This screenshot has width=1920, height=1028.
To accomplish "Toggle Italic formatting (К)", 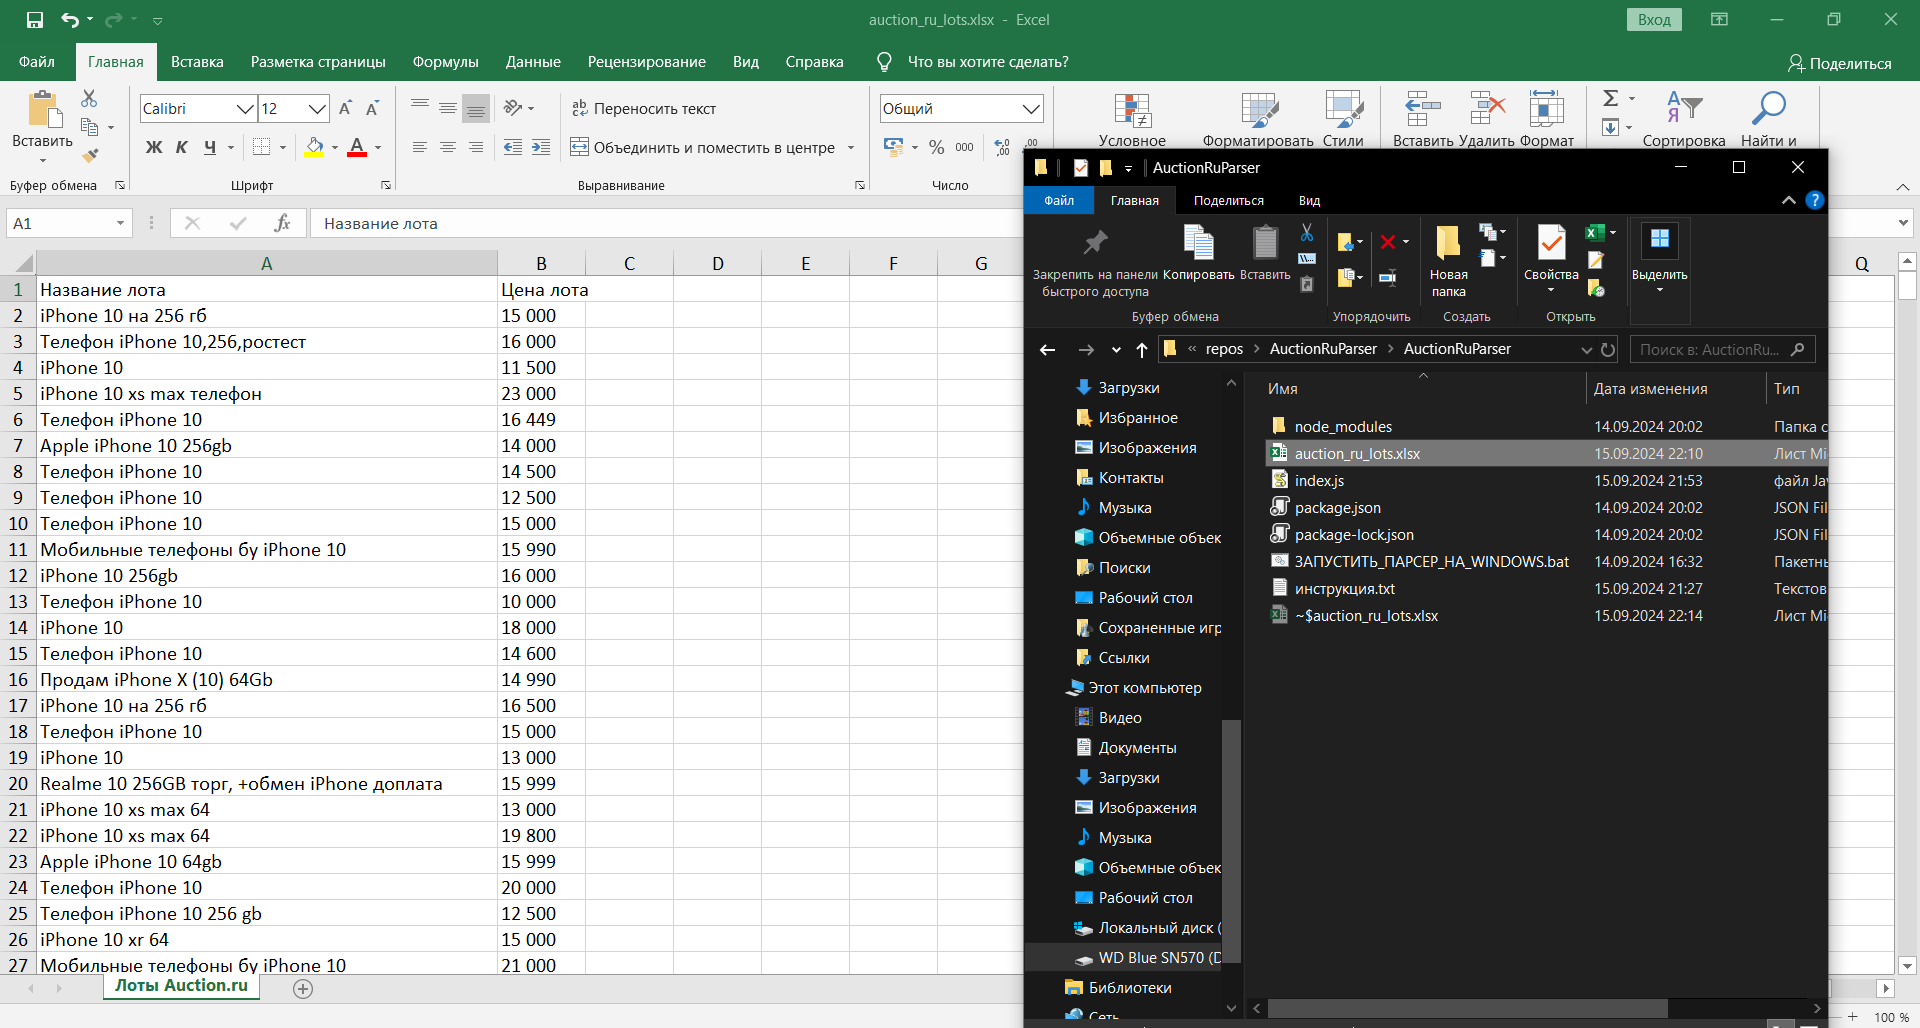I will point(182,147).
